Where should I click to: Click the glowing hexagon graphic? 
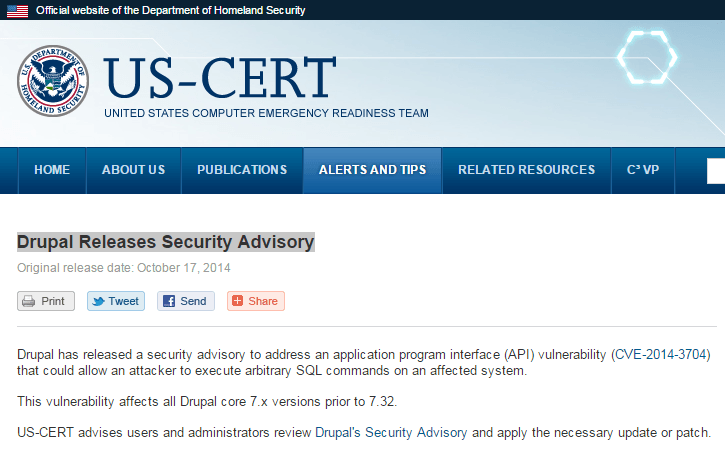coord(647,57)
